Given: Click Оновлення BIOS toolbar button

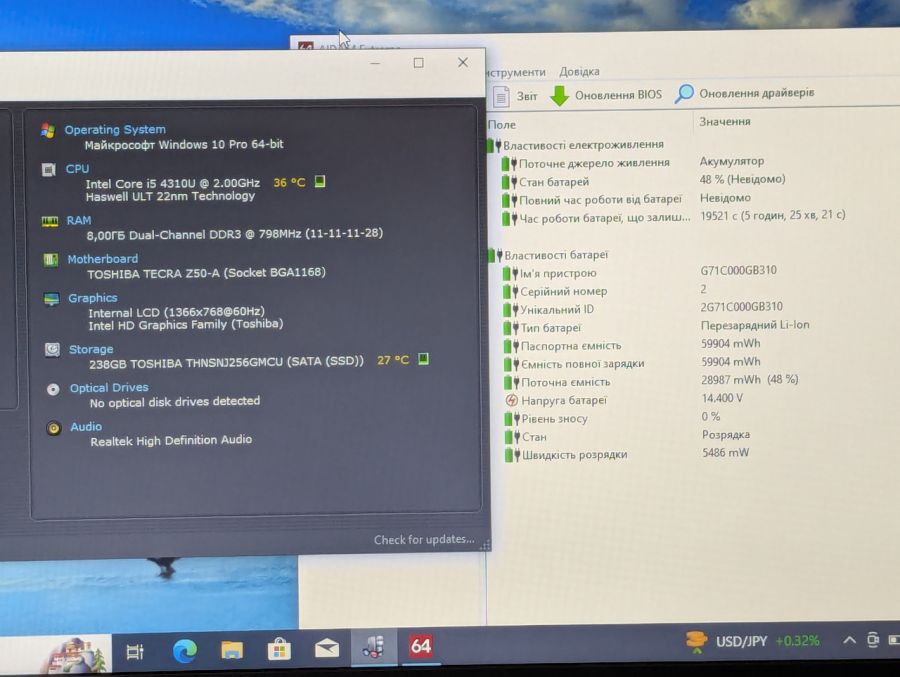Looking at the screenshot, I should pos(606,95).
